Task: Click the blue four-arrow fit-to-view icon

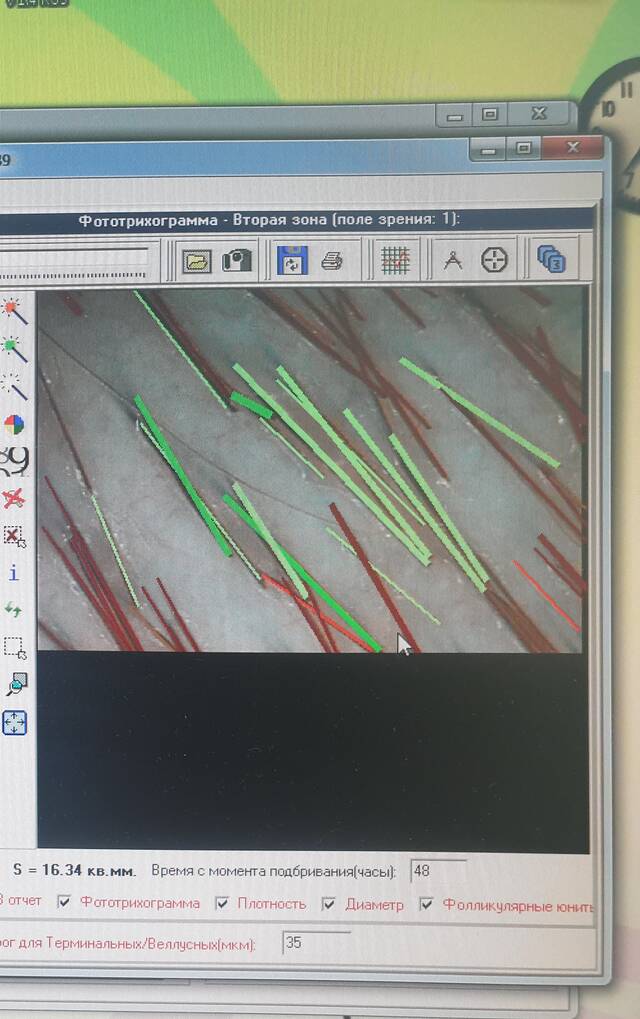Action: 14,723
